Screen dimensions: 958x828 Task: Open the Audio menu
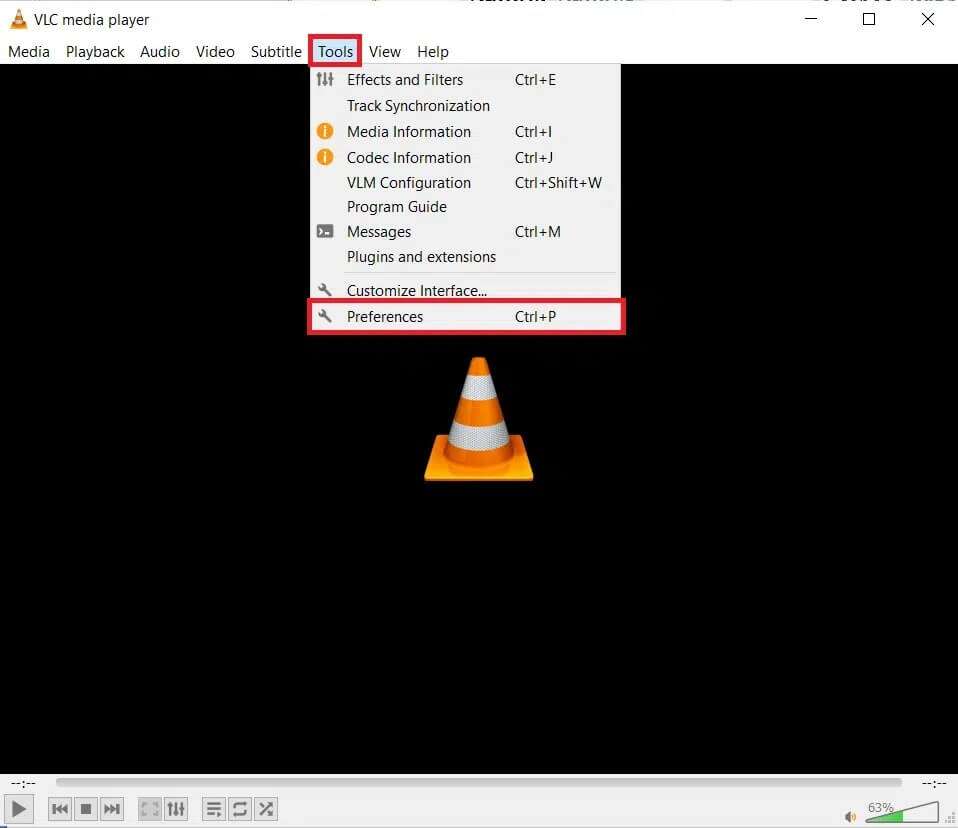(159, 52)
